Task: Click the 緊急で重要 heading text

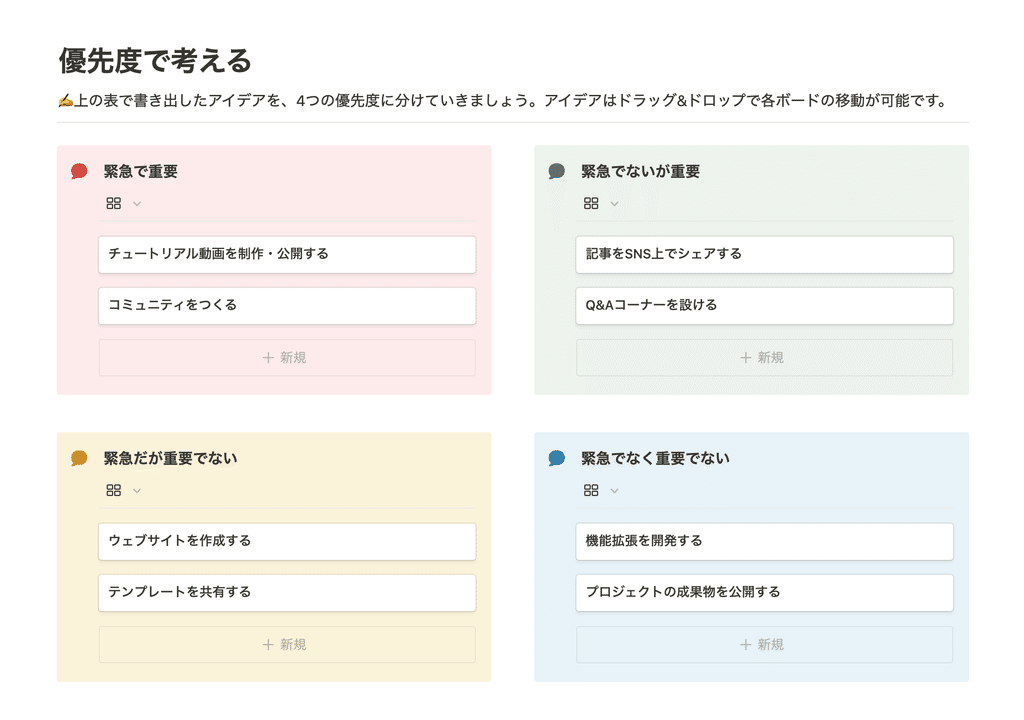Action: click(140, 172)
